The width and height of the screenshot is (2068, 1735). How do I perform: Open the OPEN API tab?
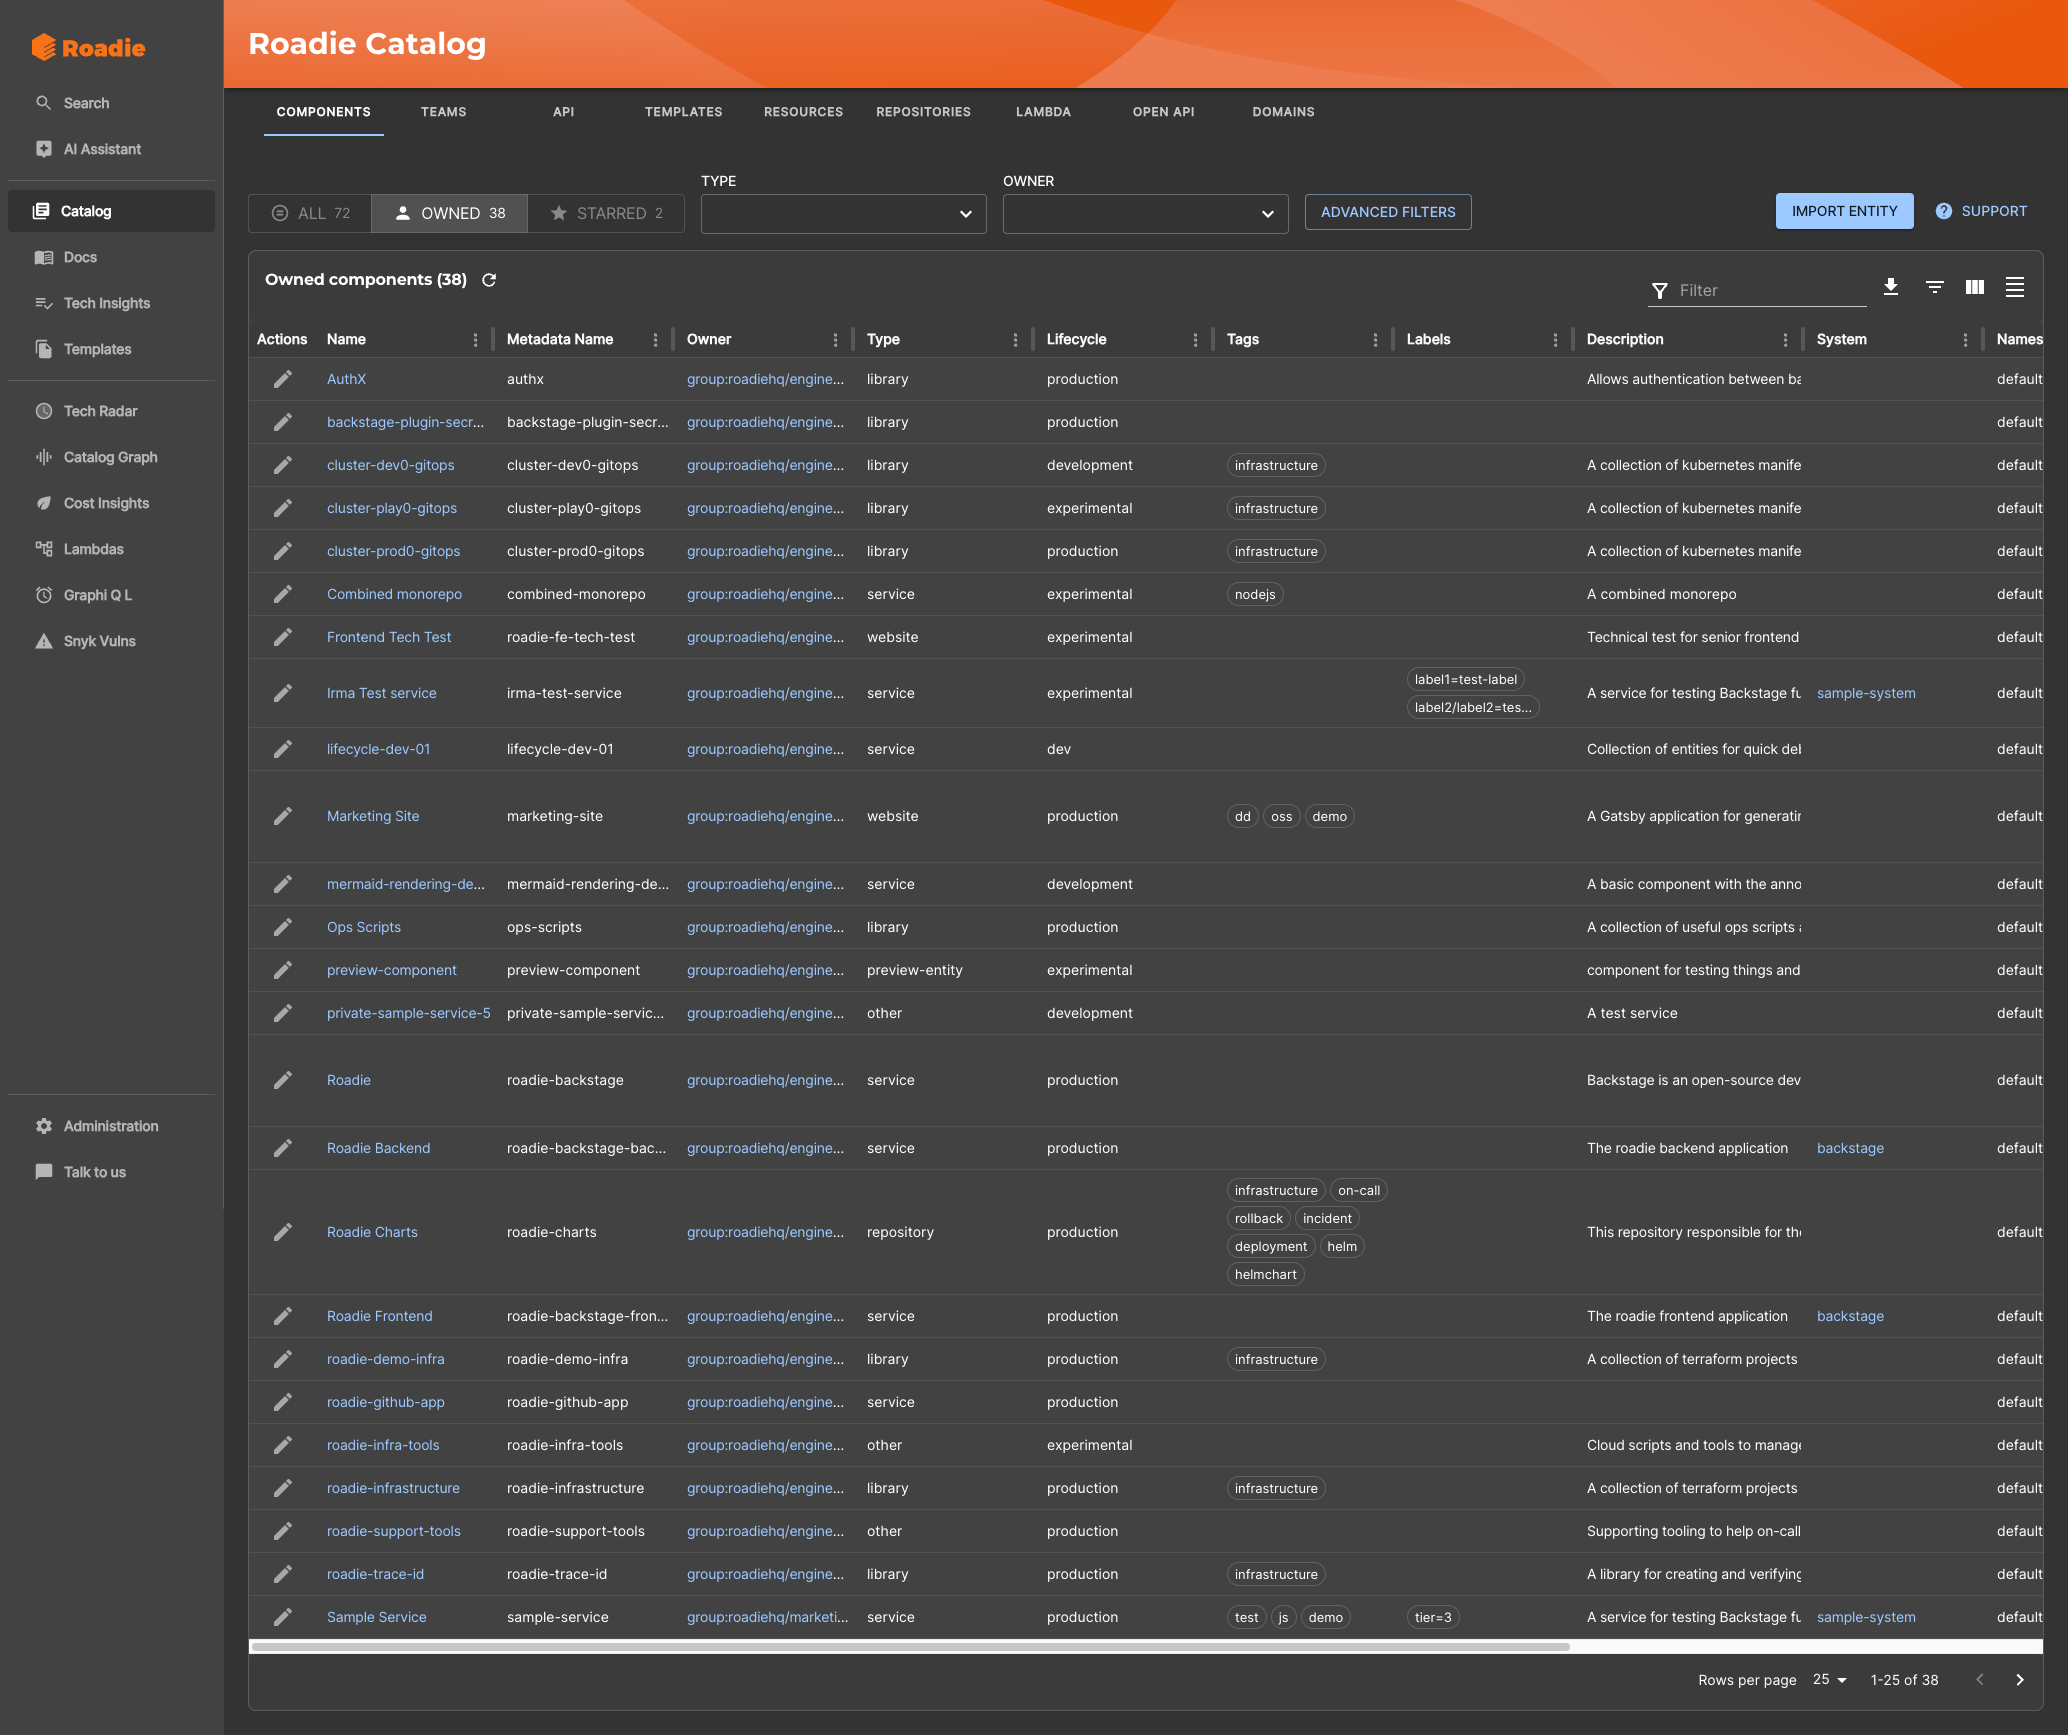[1164, 112]
